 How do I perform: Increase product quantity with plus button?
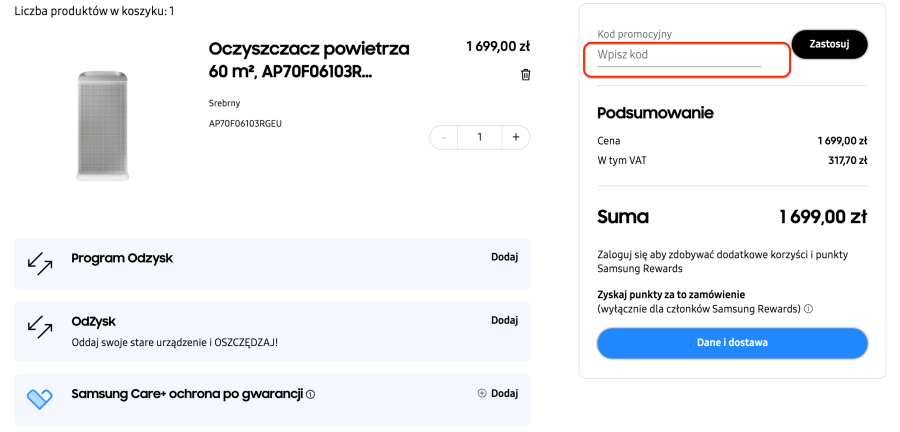point(515,138)
